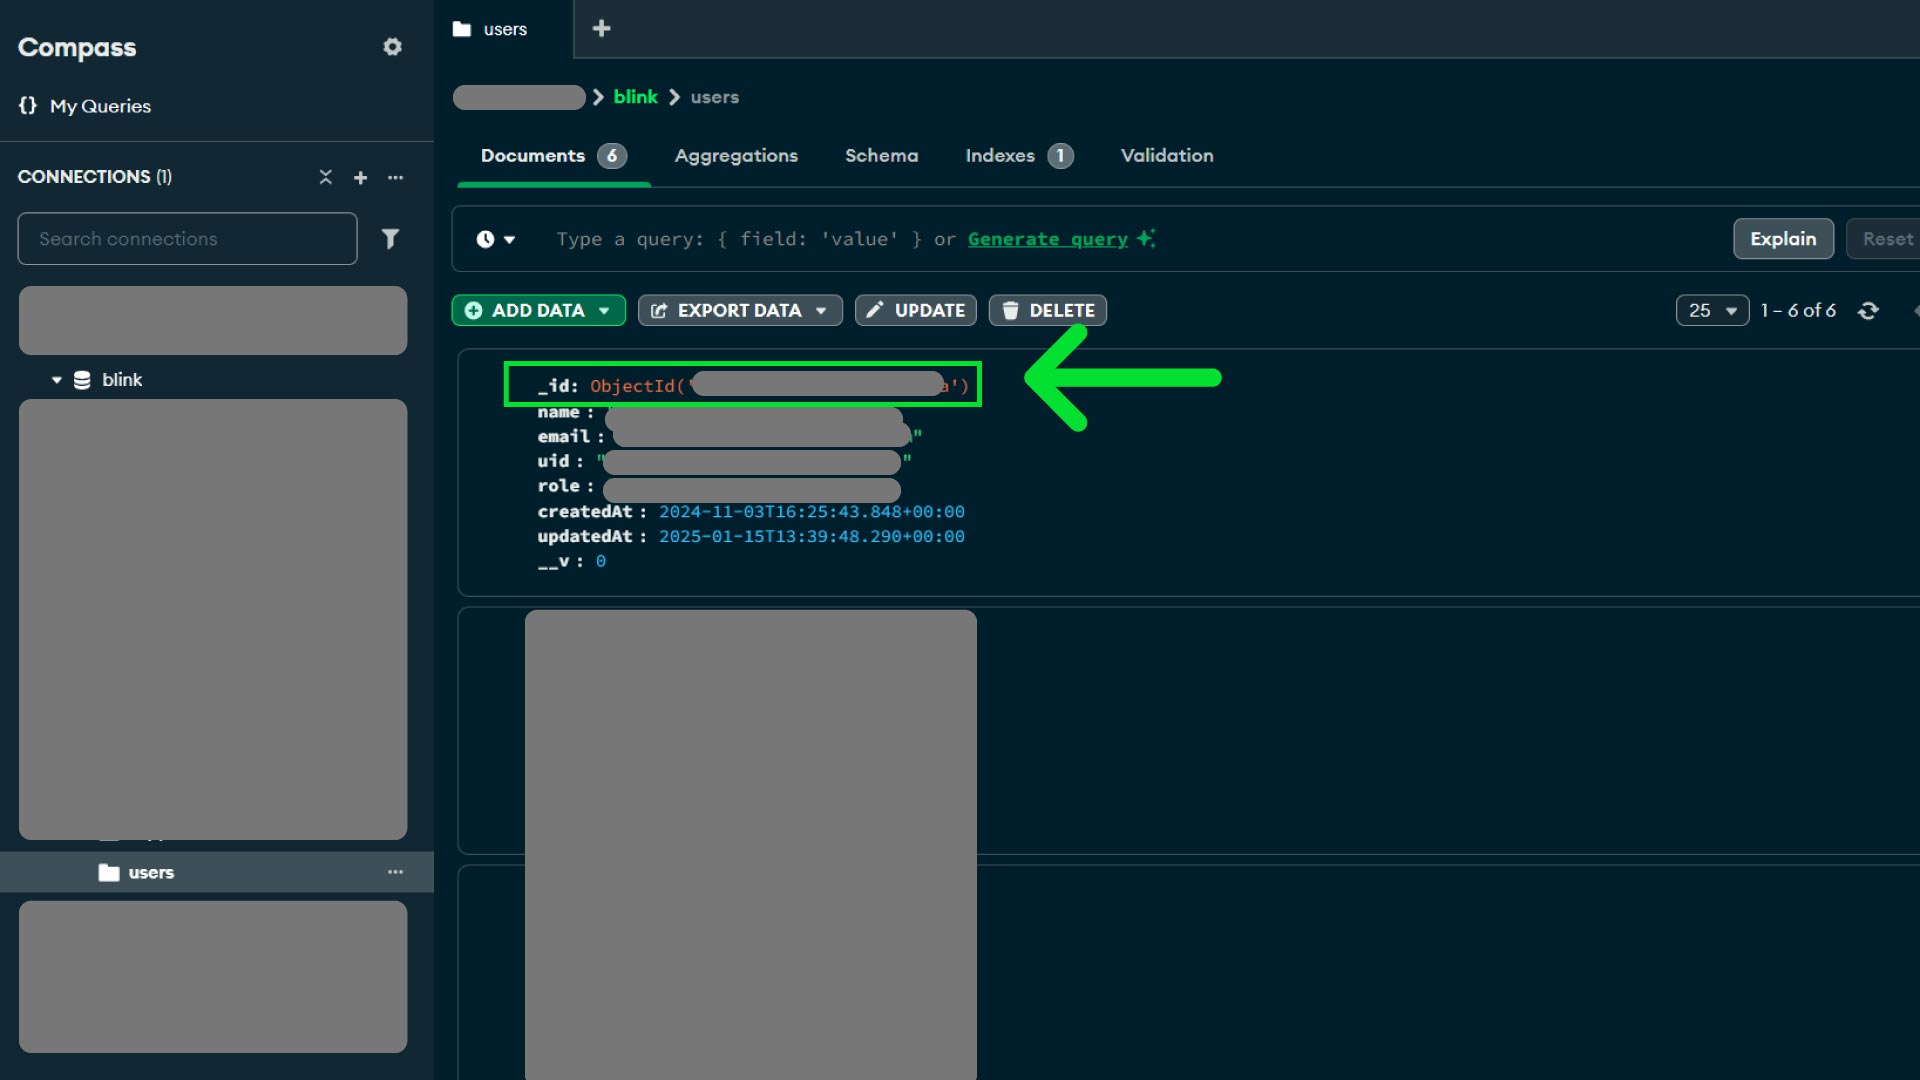Click updatedAt value 2025-01-15T13:39:48.290+00:00
Screen dimensions: 1920x1080
coord(812,537)
